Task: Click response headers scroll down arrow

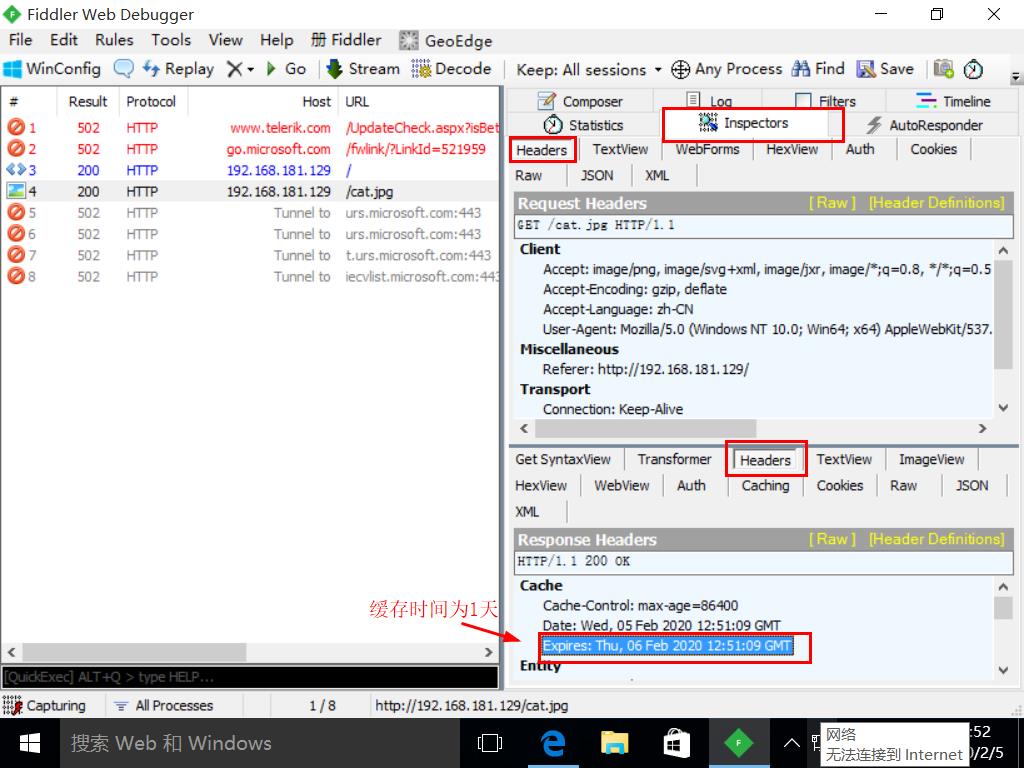Action: [1003, 669]
